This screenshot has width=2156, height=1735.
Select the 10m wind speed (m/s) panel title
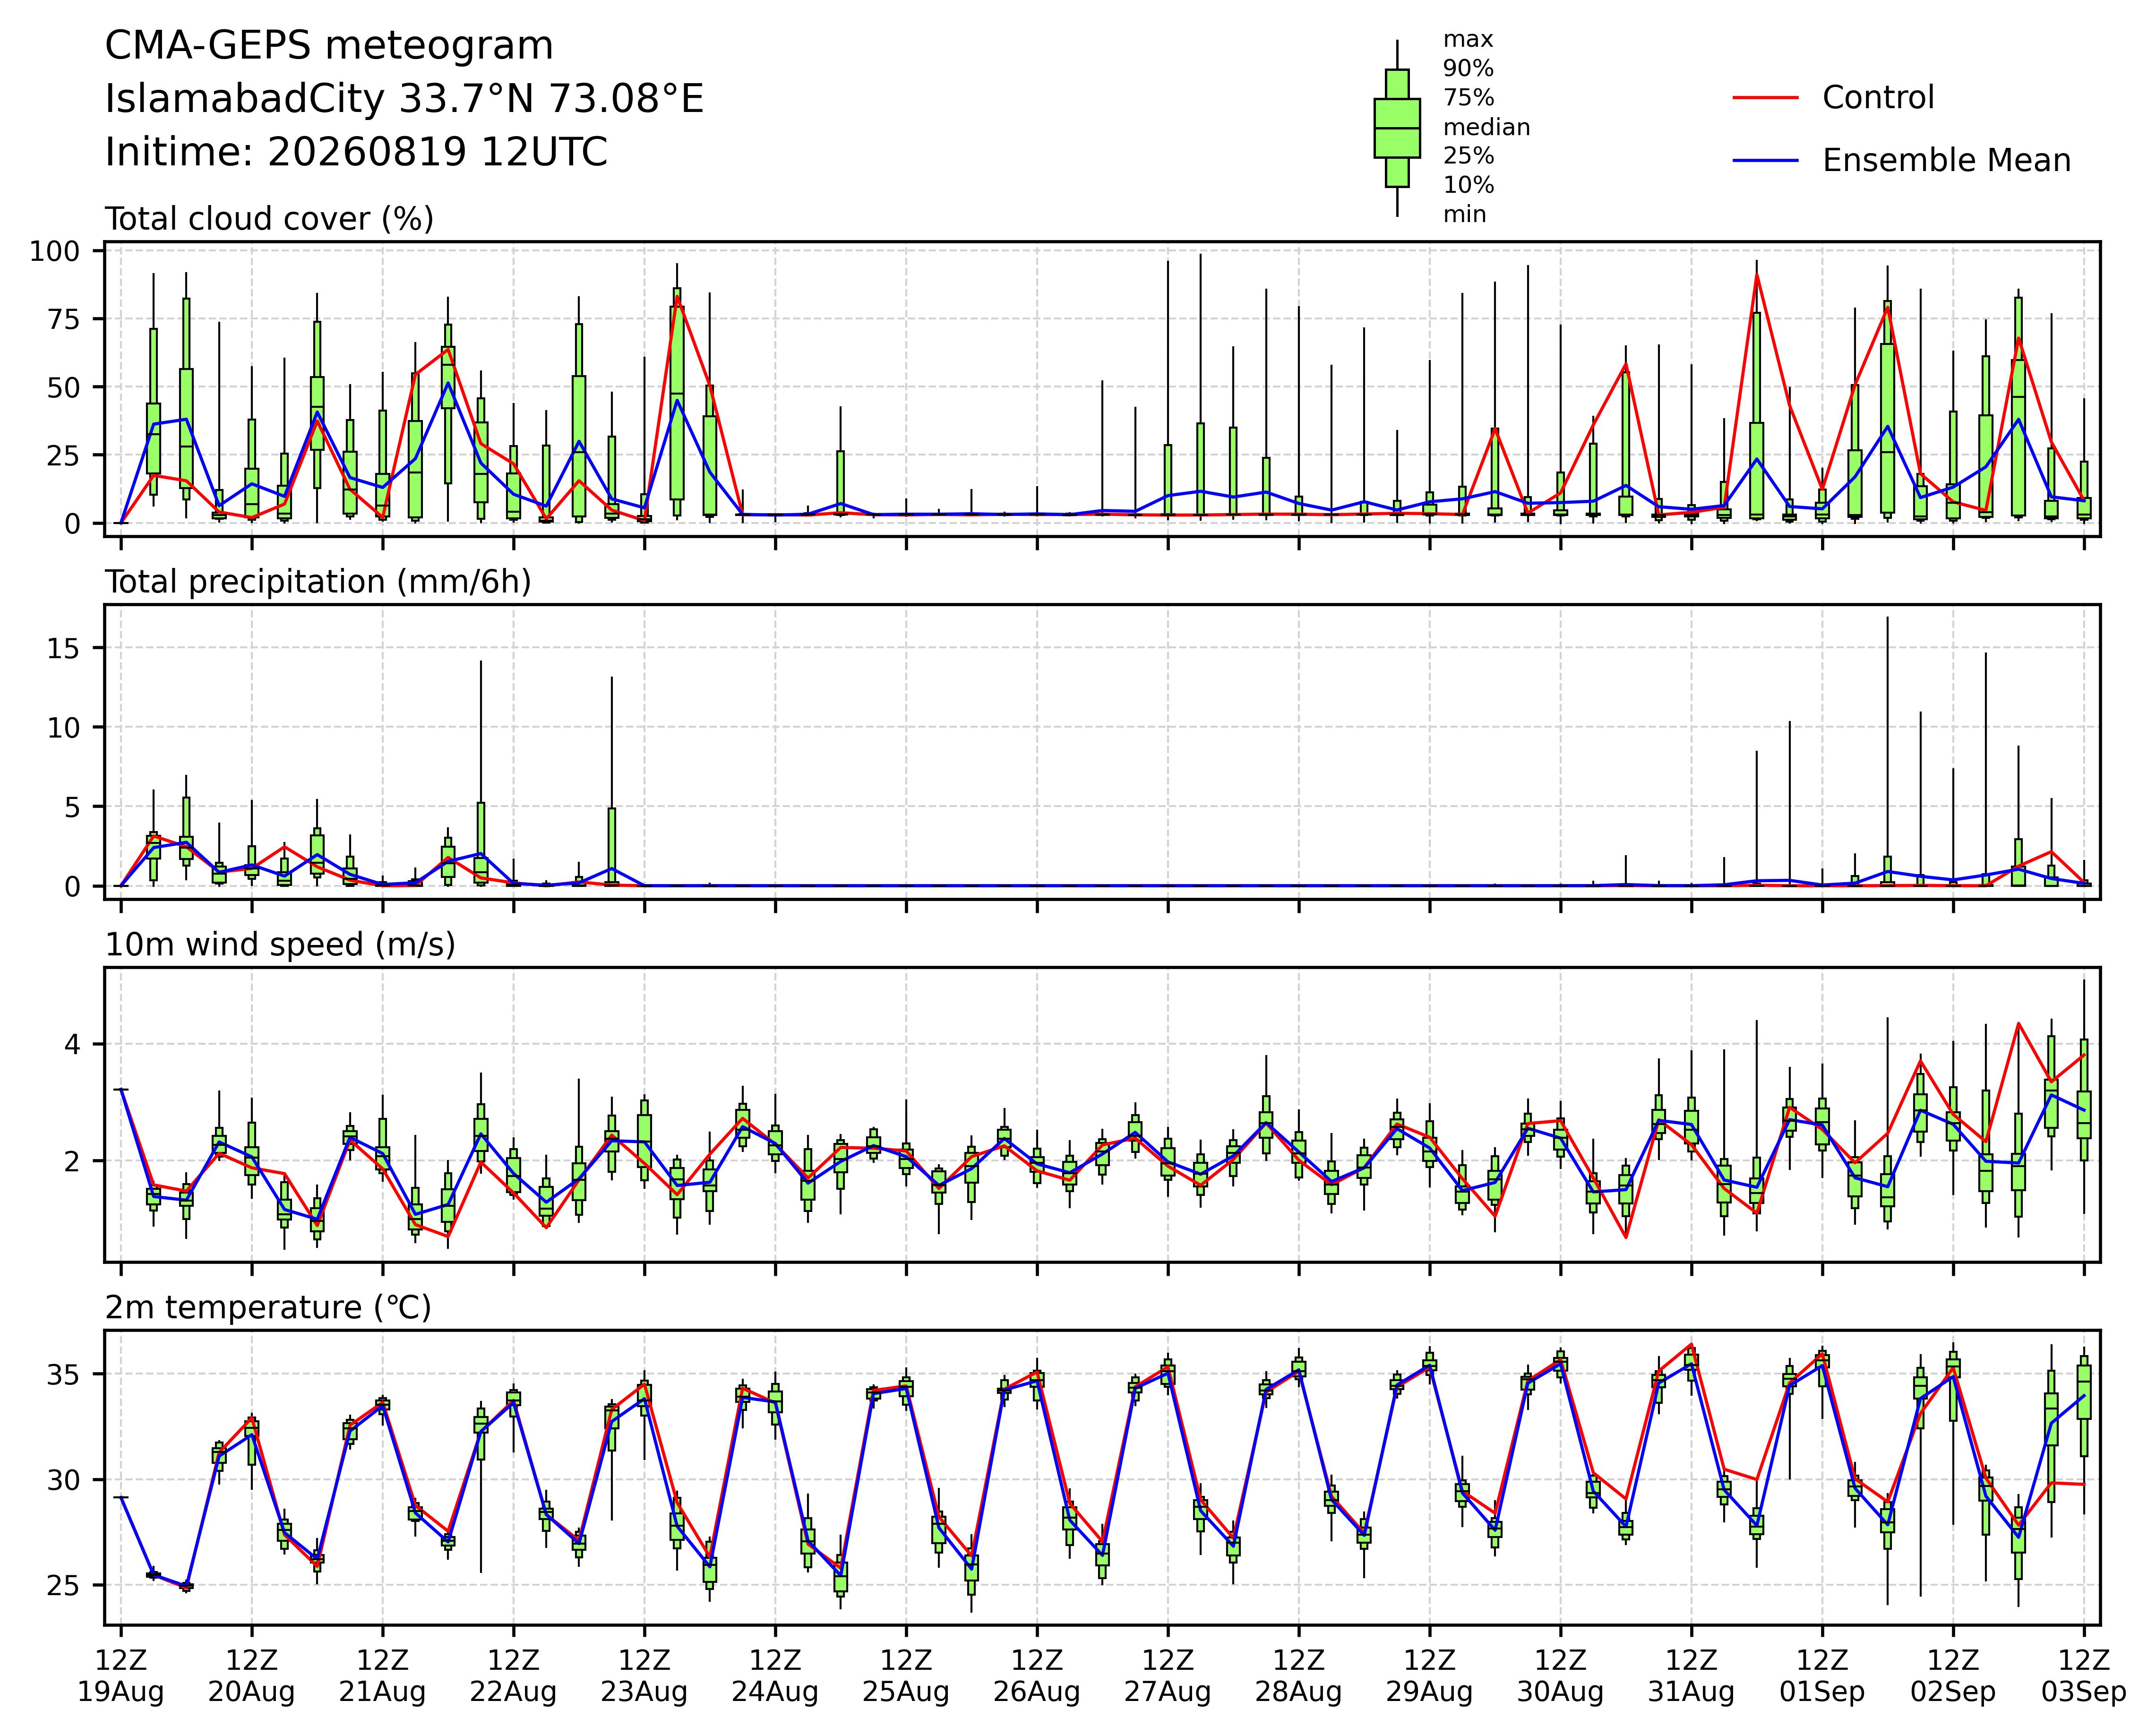point(280,945)
